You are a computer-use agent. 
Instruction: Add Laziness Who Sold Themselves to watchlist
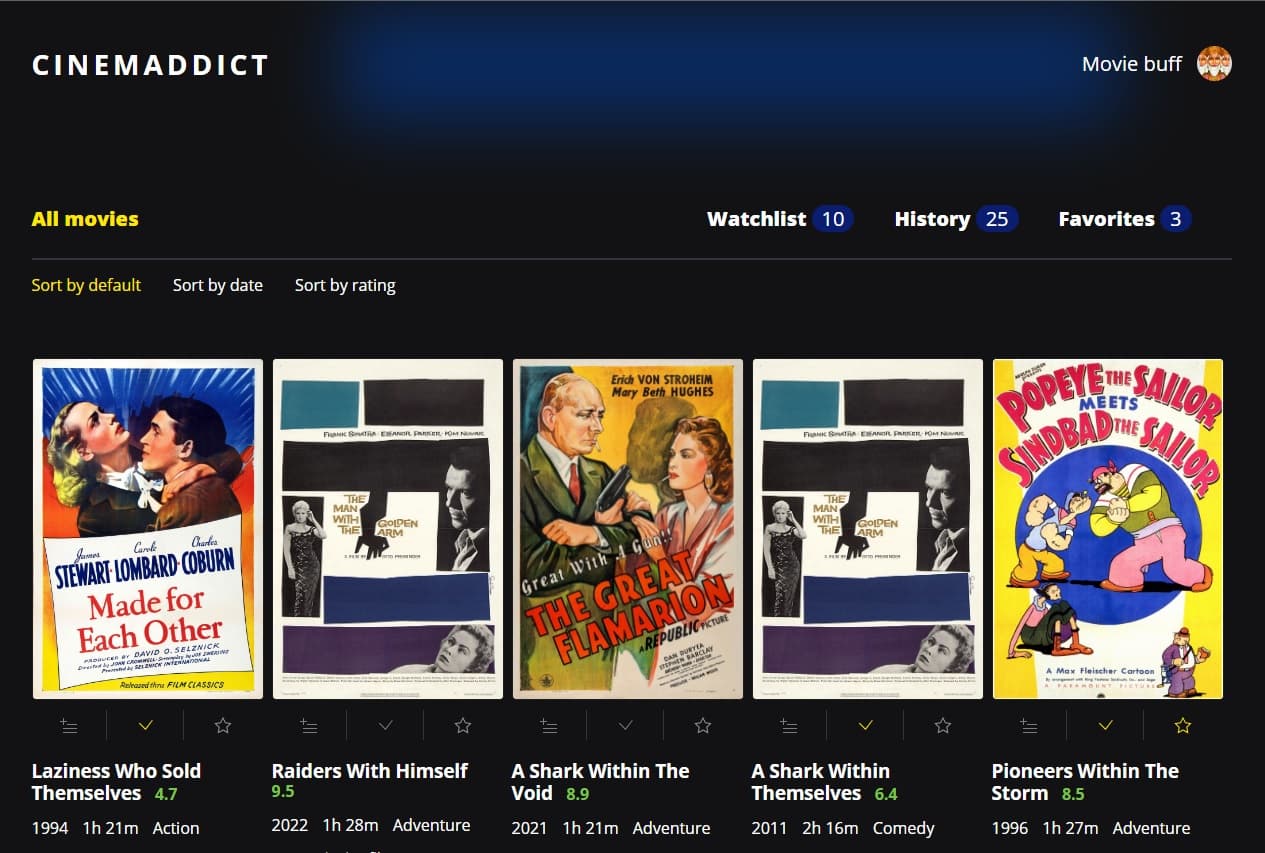[x=69, y=726]
